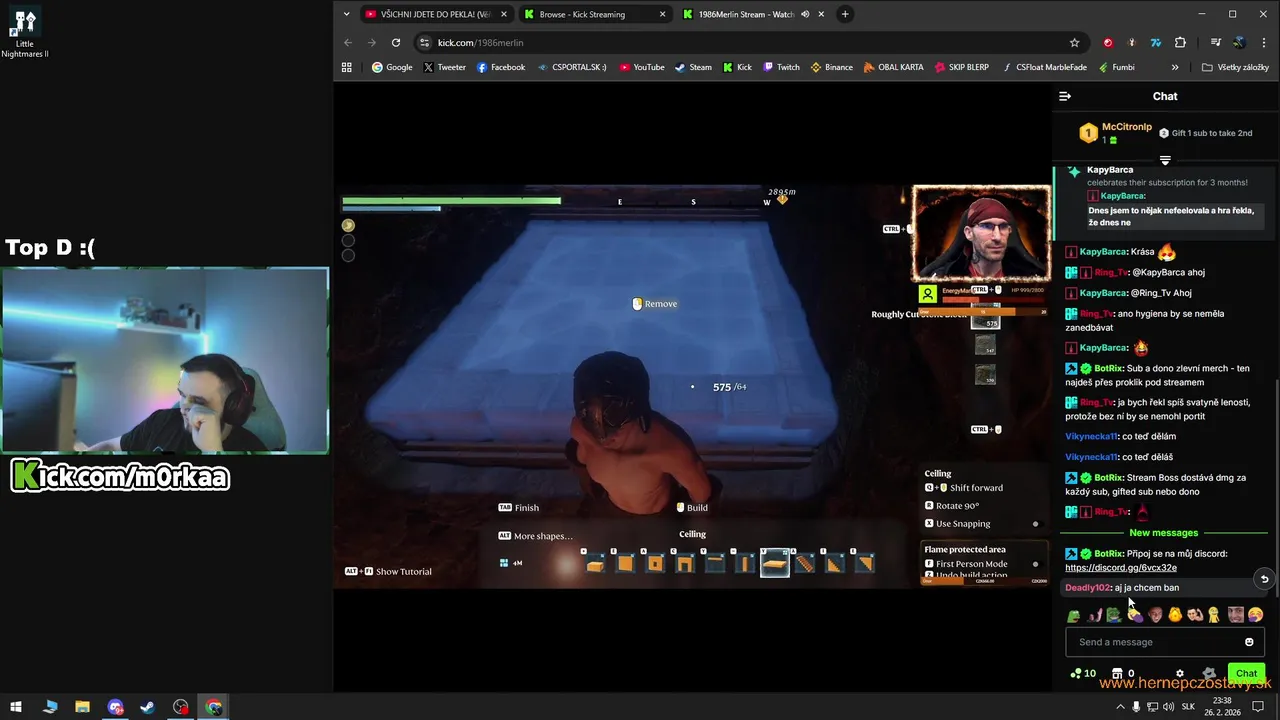1280x720 pixels.
Task: Pick the yellow chick emote in quick emotes
Action: 1175,615
